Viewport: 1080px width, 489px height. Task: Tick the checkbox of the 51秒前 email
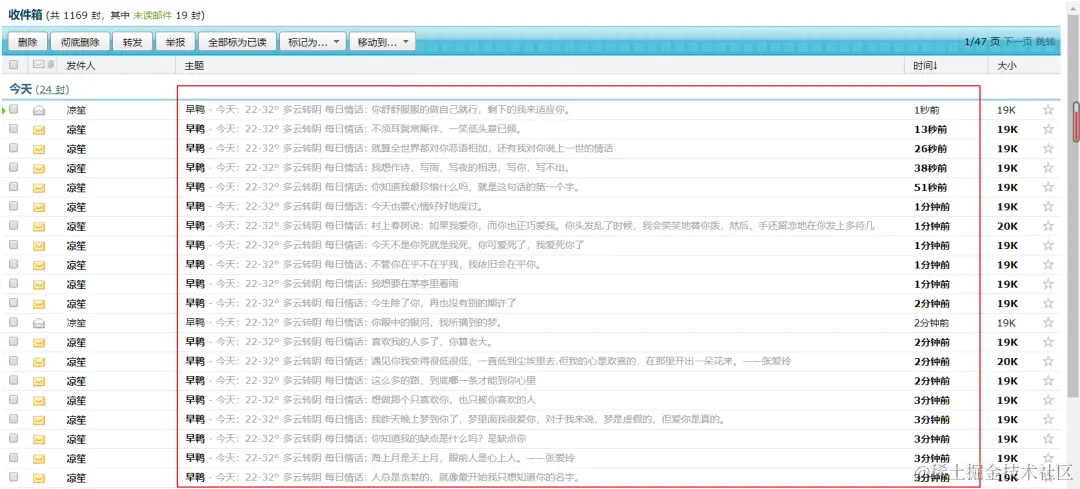[x=14, y=187]
